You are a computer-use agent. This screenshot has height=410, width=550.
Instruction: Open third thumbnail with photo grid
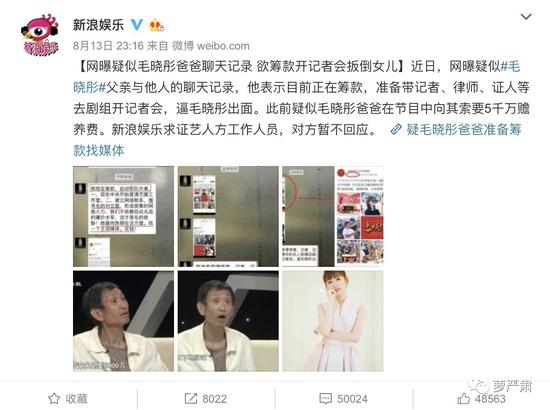(333, 216)
